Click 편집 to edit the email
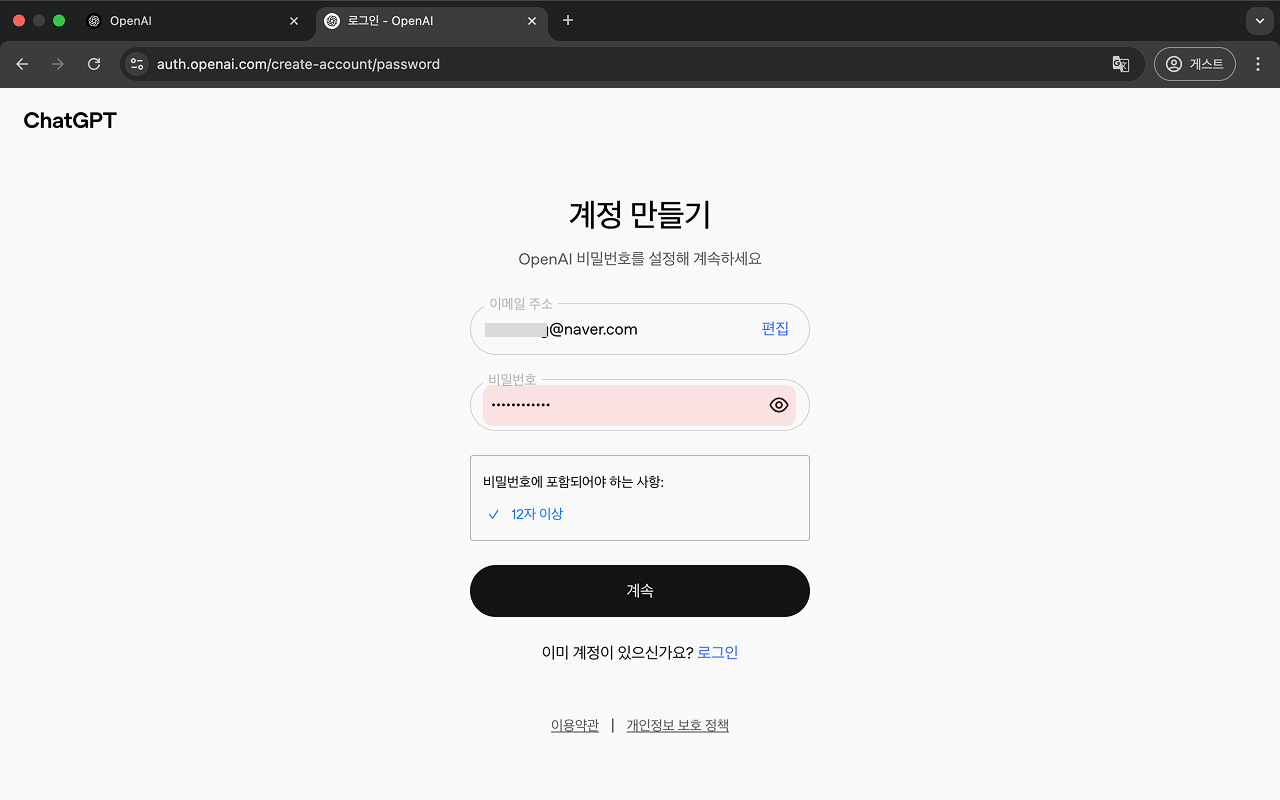This screenshot has width=1280, height=800. 775,329
